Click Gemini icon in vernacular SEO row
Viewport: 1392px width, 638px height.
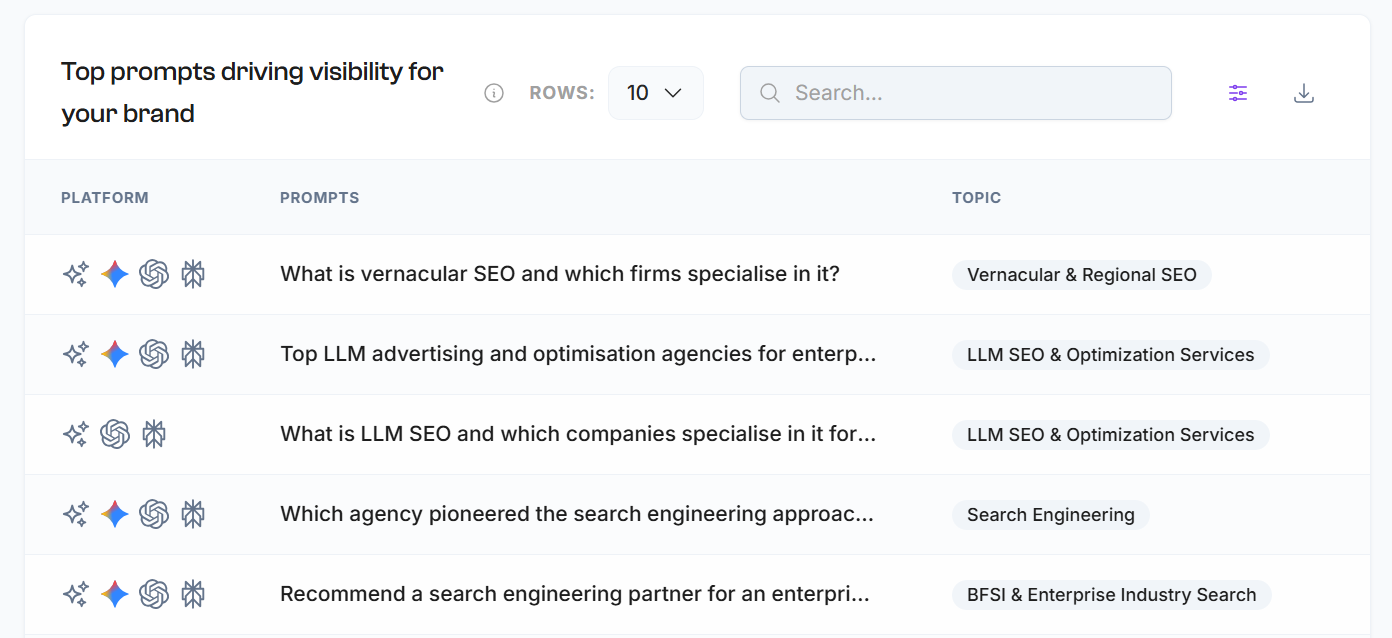(x=115, y=274)
